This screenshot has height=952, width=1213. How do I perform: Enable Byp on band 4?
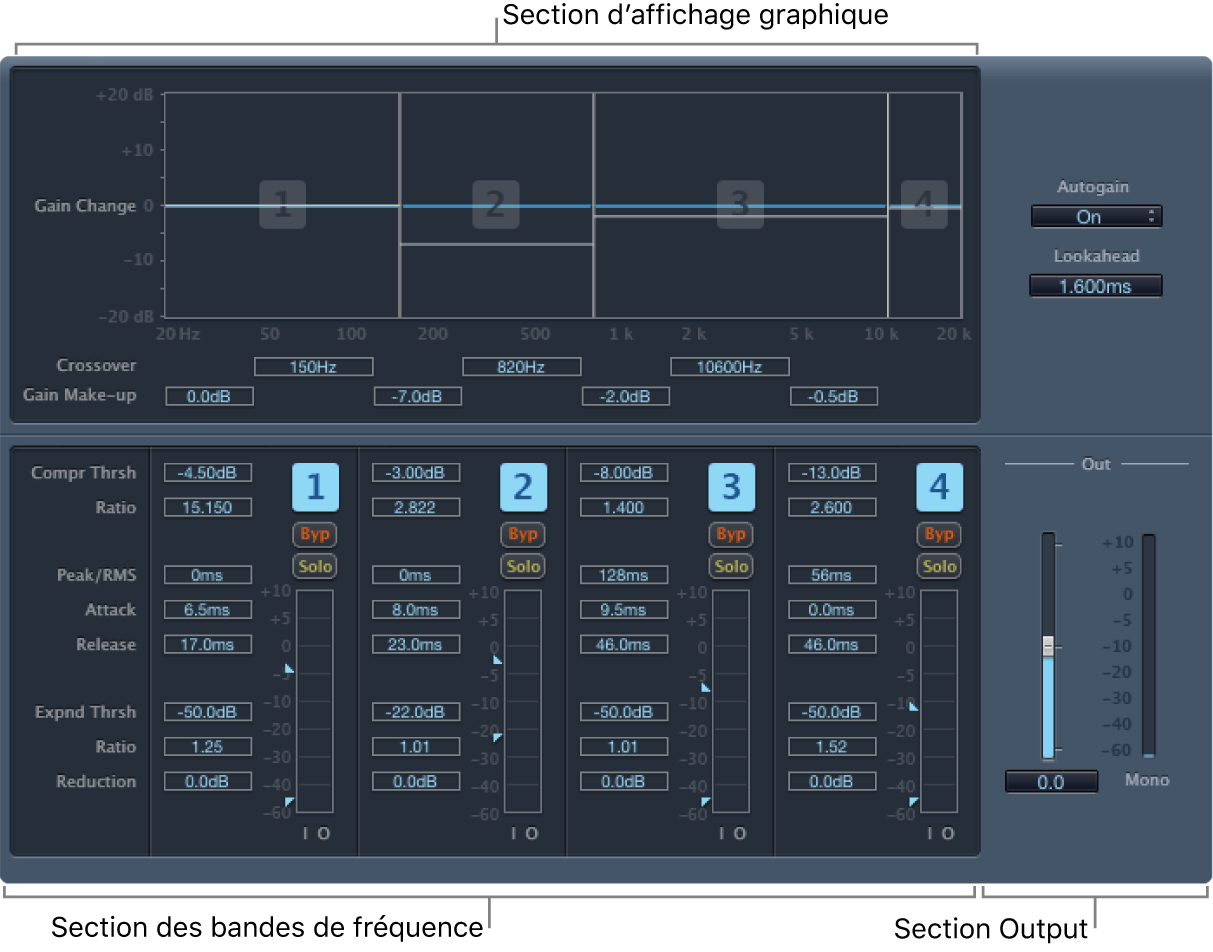[x=939, y=534]
